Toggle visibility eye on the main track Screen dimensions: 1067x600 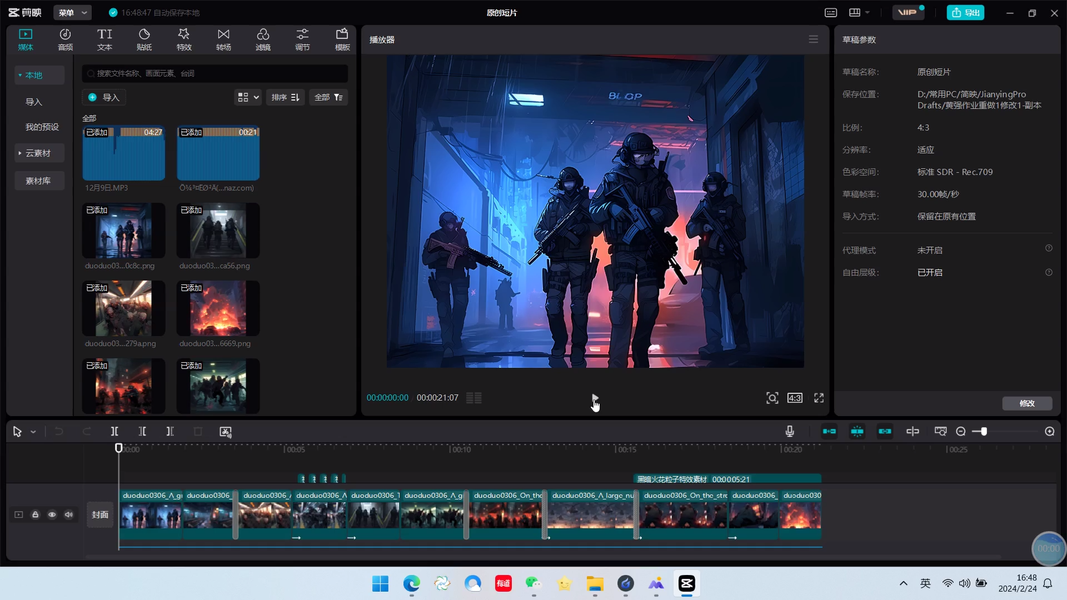[52, 515]
